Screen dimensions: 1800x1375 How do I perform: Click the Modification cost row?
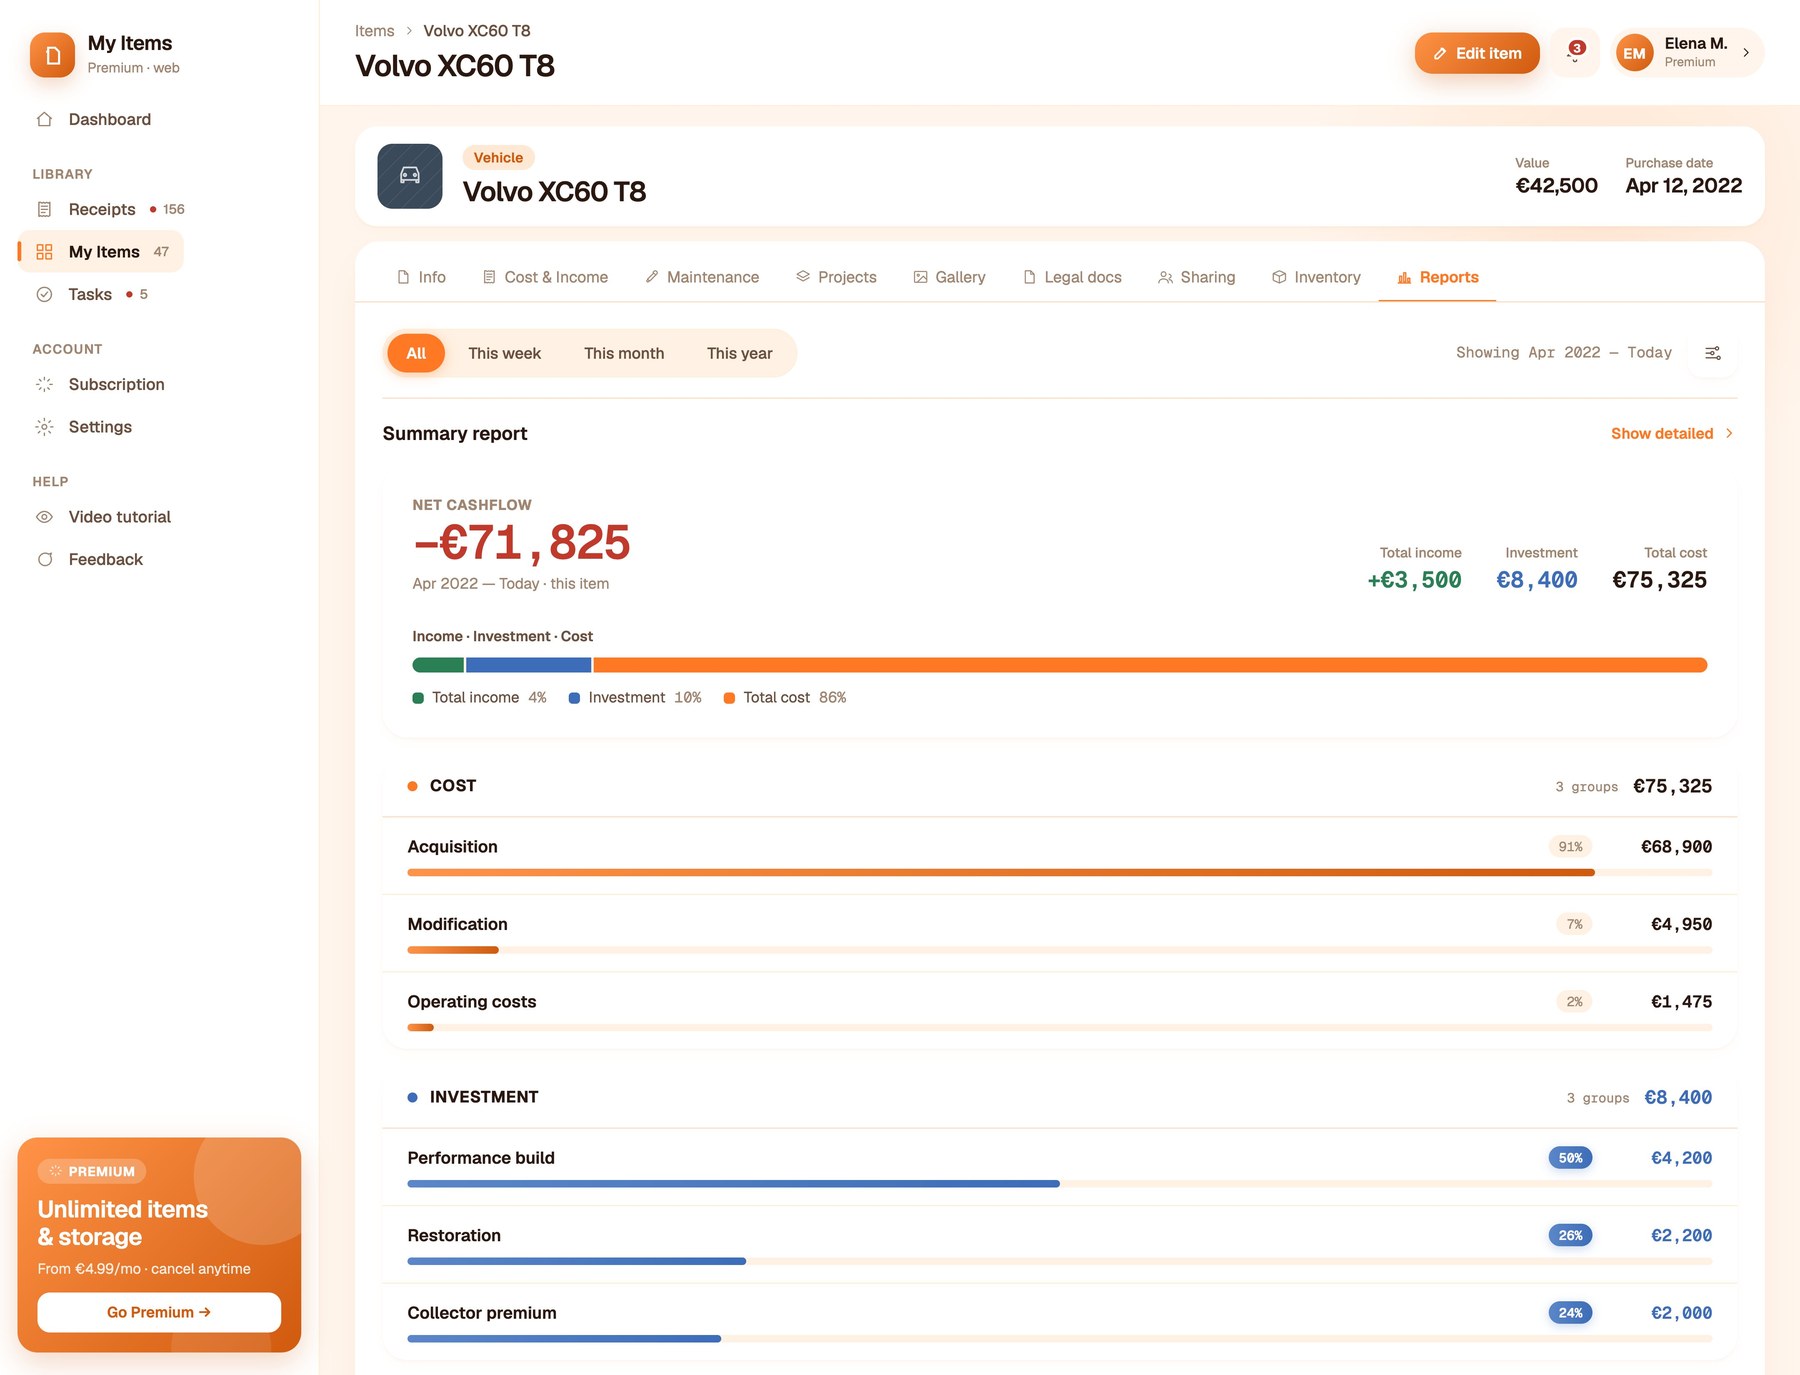pos(1060,933)
